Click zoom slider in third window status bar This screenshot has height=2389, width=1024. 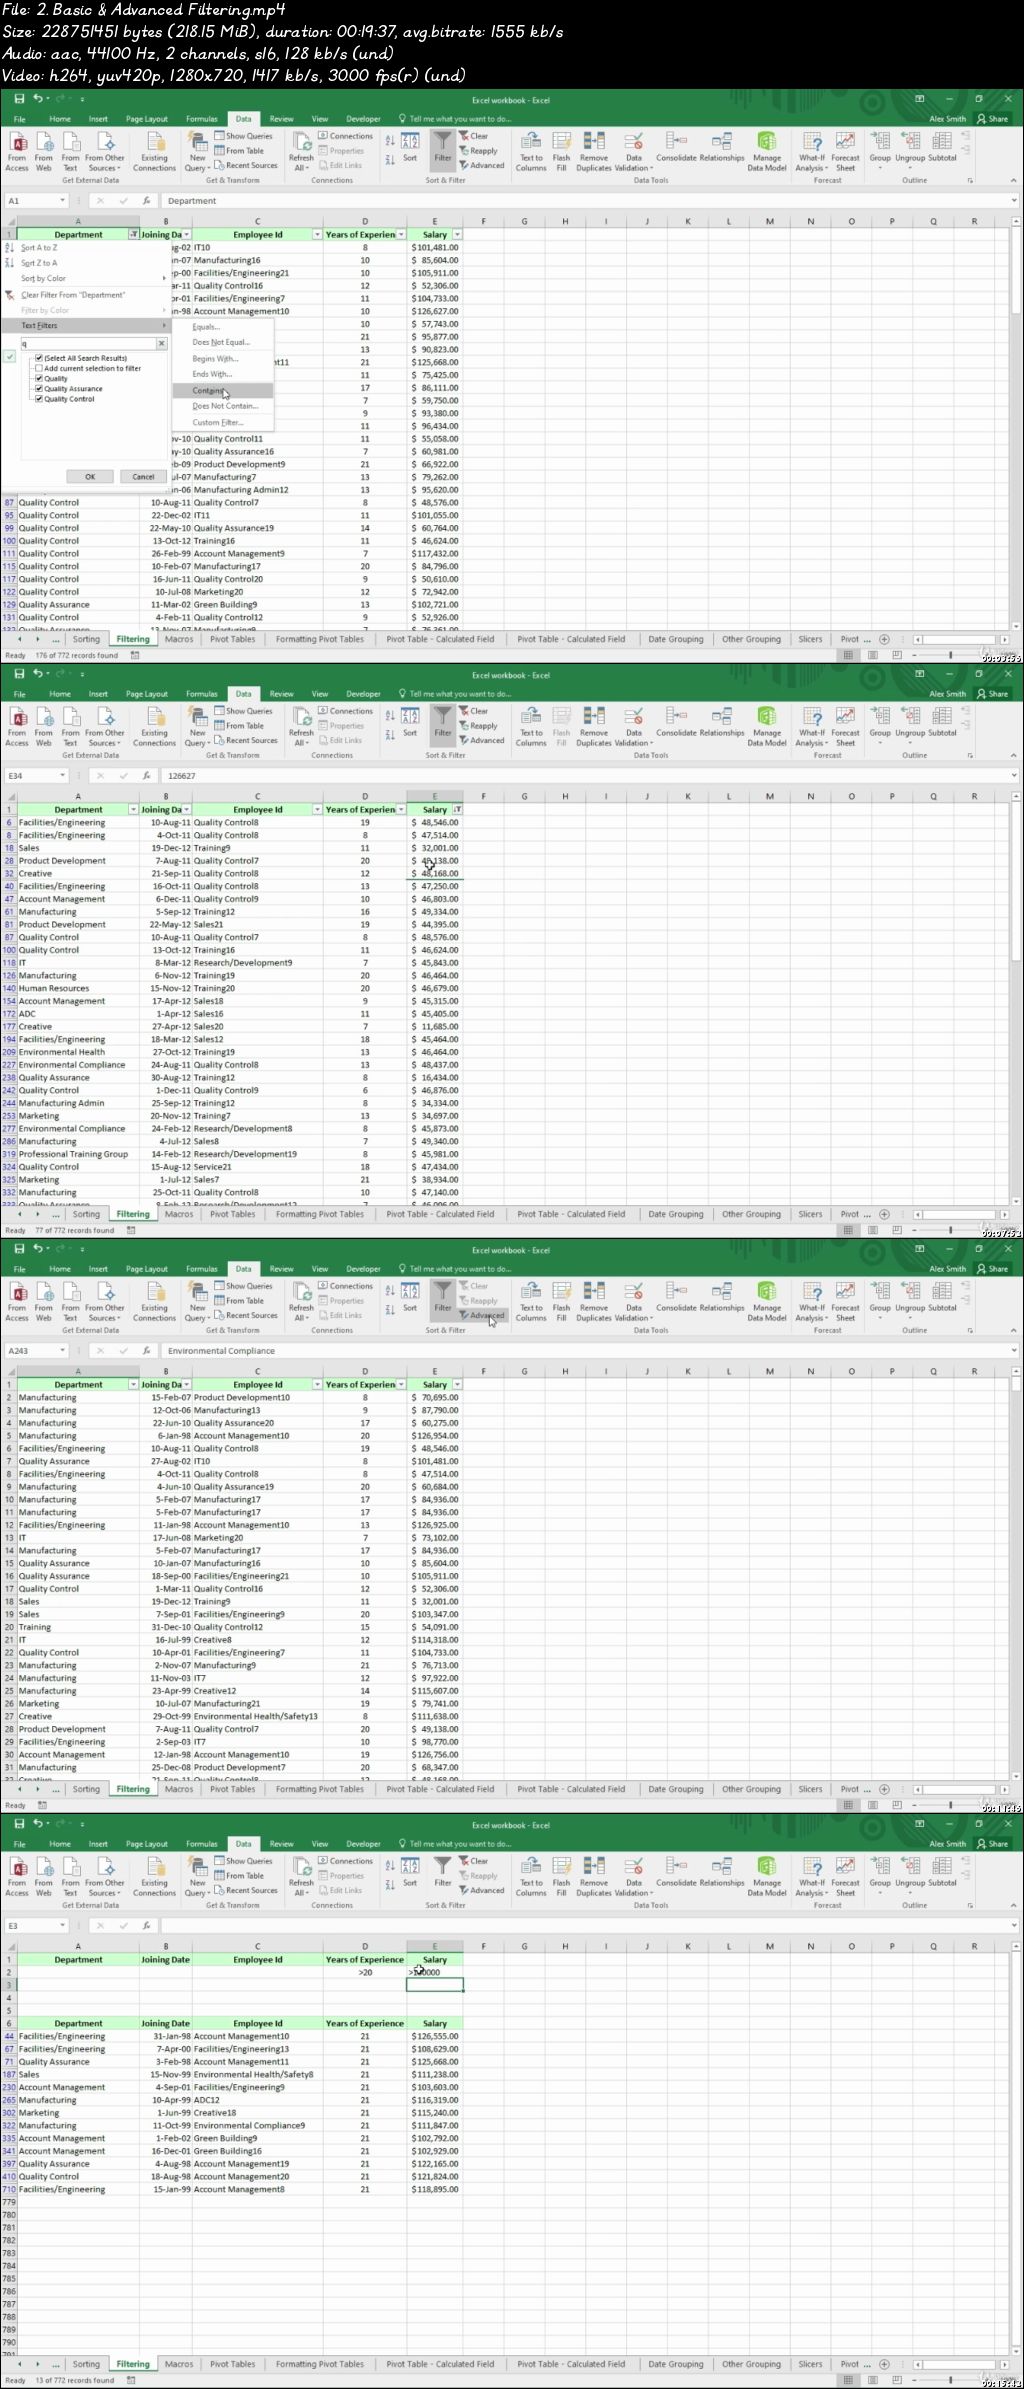click(950, 1805)
